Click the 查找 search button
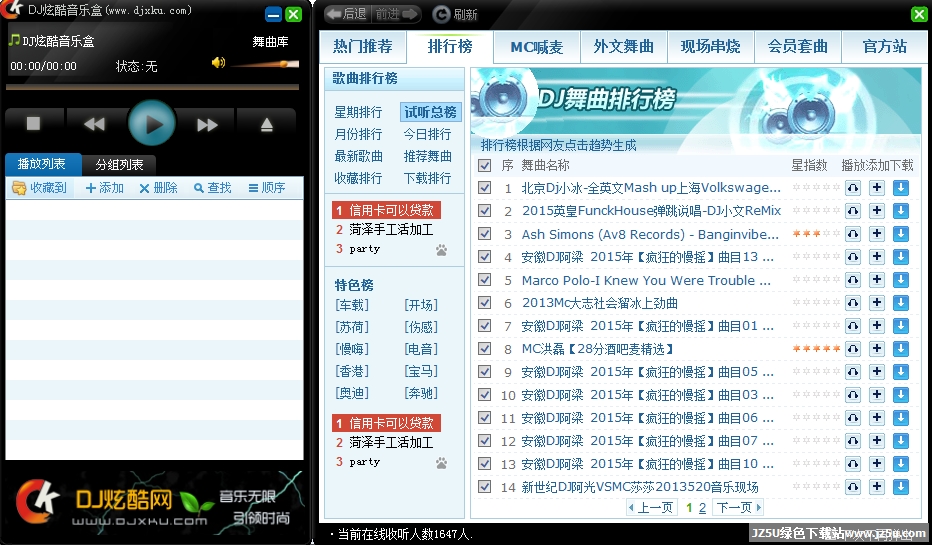The width and height of the screenshot is (932, 545). pos(212,188)
